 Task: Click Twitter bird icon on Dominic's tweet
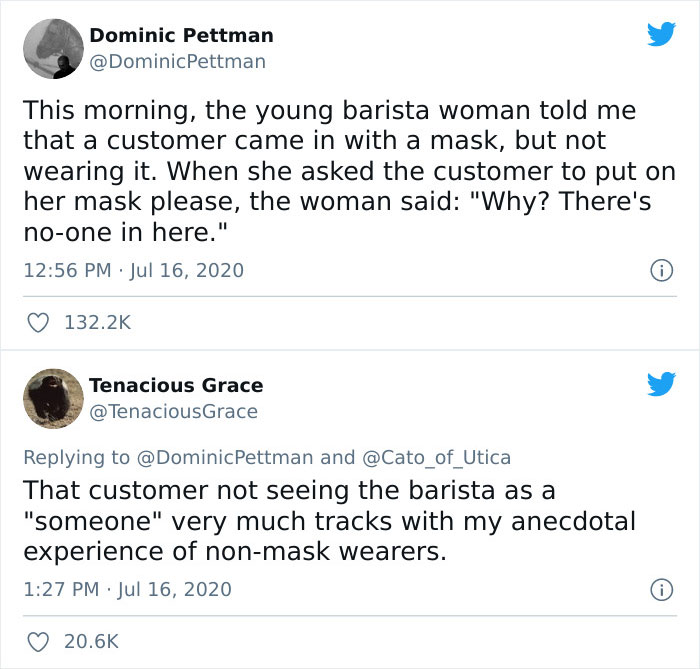pos(661,35)
